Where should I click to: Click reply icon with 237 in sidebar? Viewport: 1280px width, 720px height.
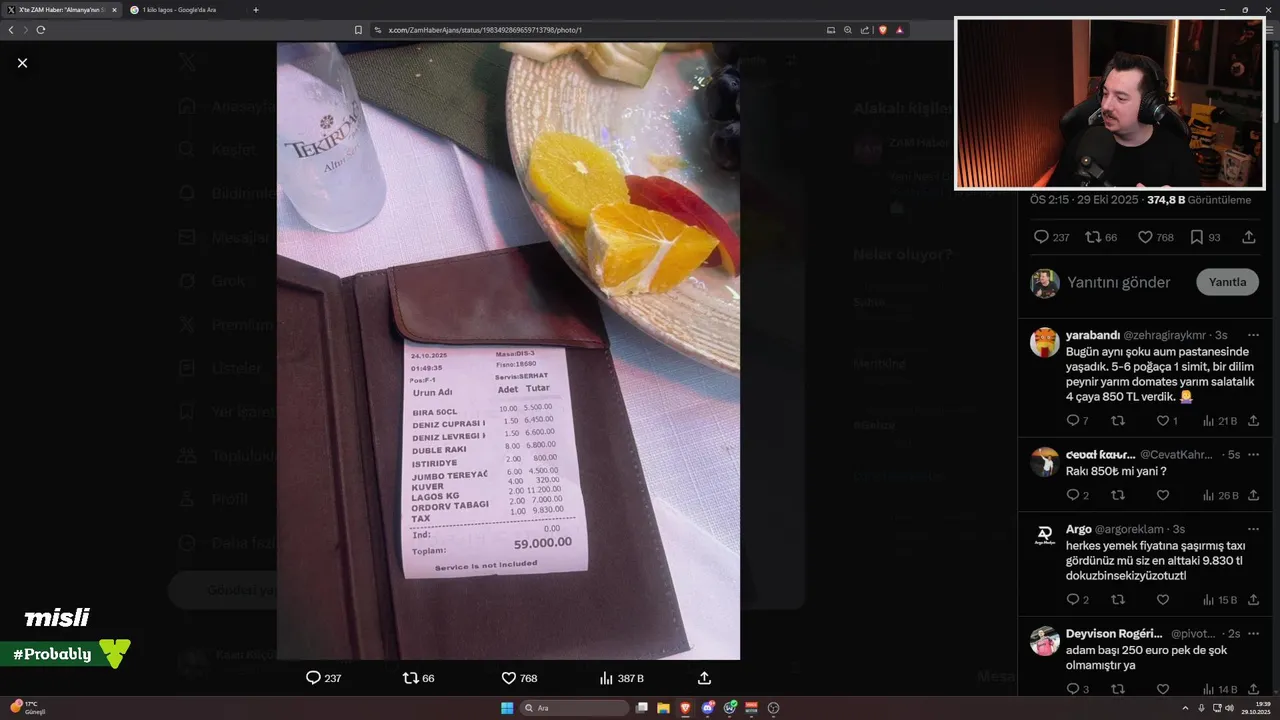point(1041,237)
